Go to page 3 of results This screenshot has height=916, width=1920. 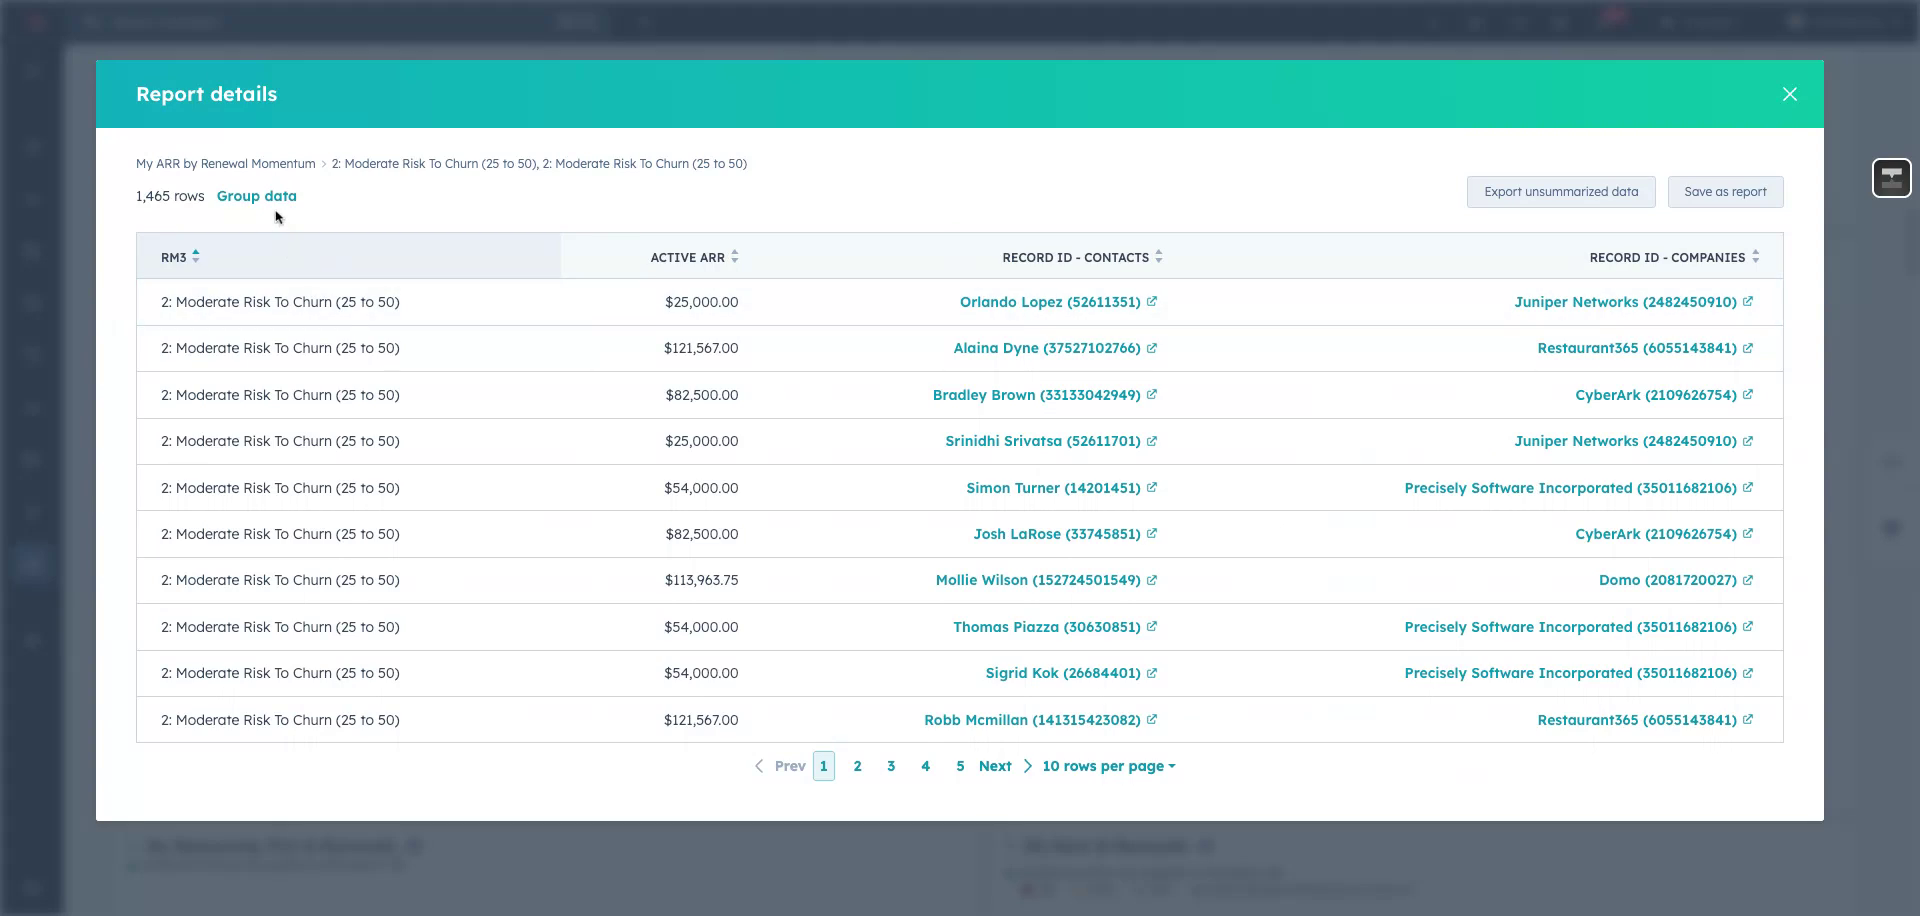click(x=891, y=765)
